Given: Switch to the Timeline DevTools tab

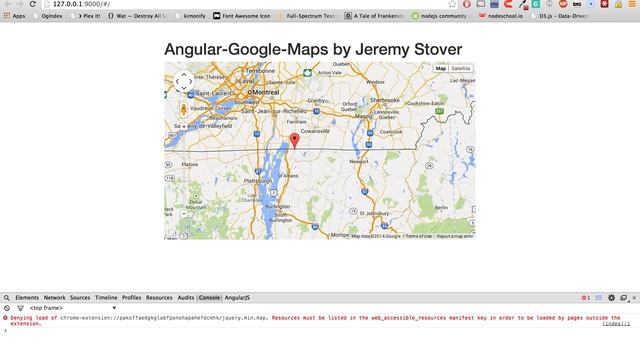Looking at the screenshot, I should (x=106, y=298).
